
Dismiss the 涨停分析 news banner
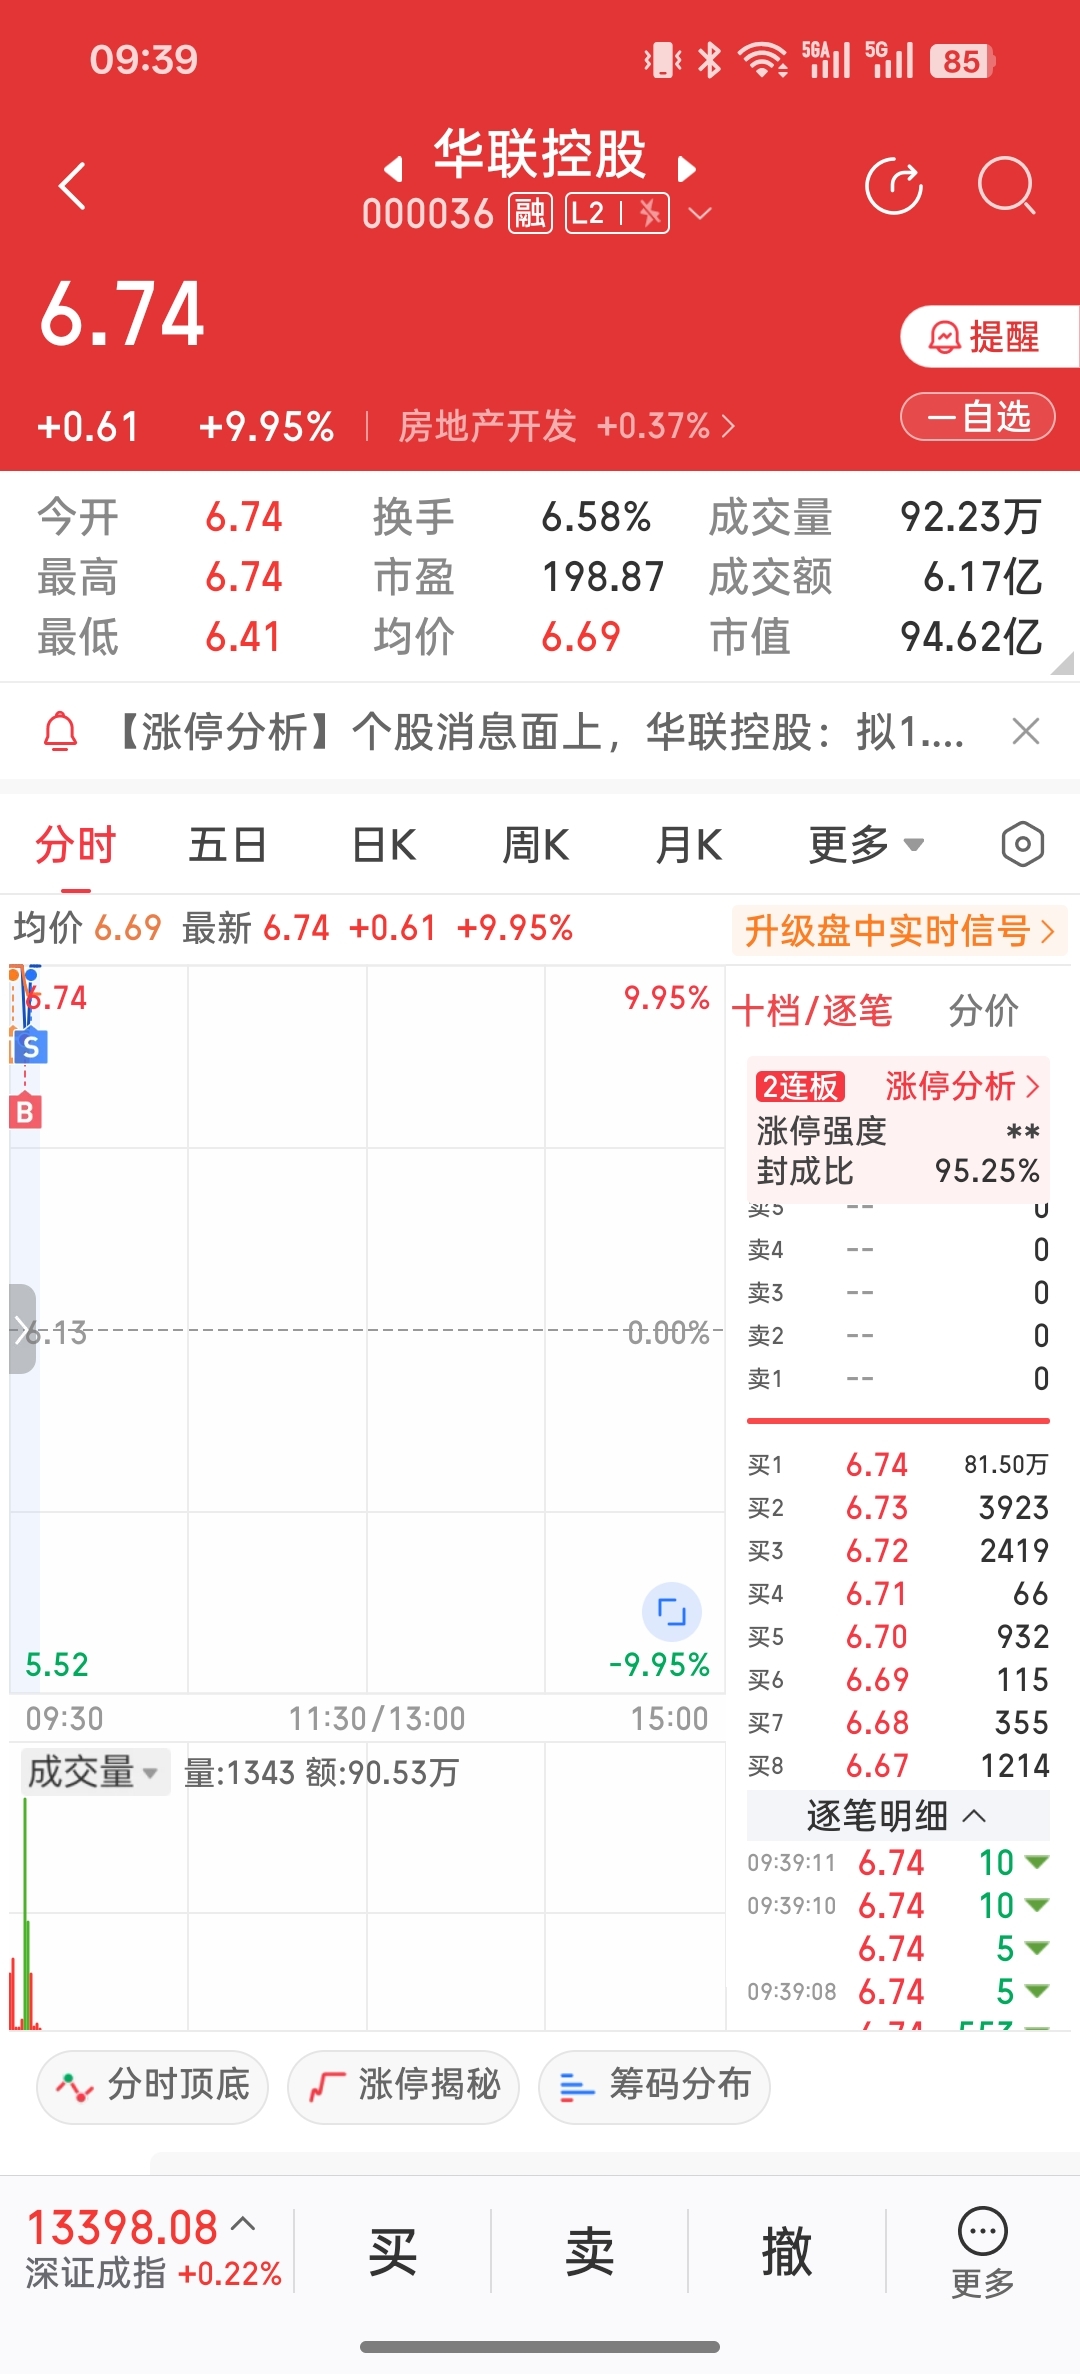click(1026, 732)
